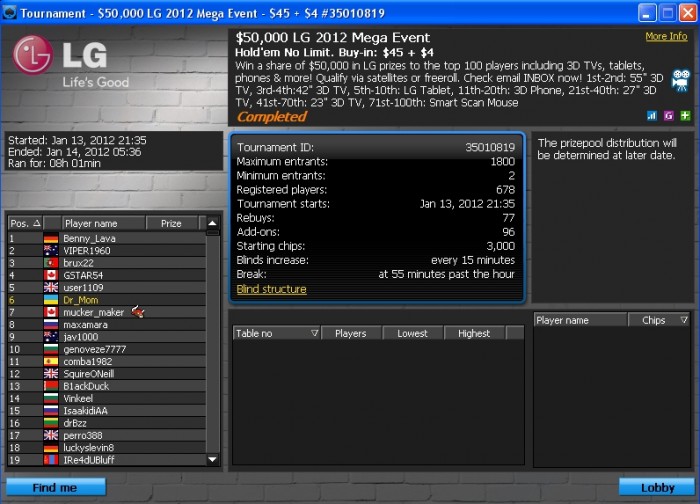Viewport: 700px width, 504px height.
Task: Select player drBzz
Action: 107,423
